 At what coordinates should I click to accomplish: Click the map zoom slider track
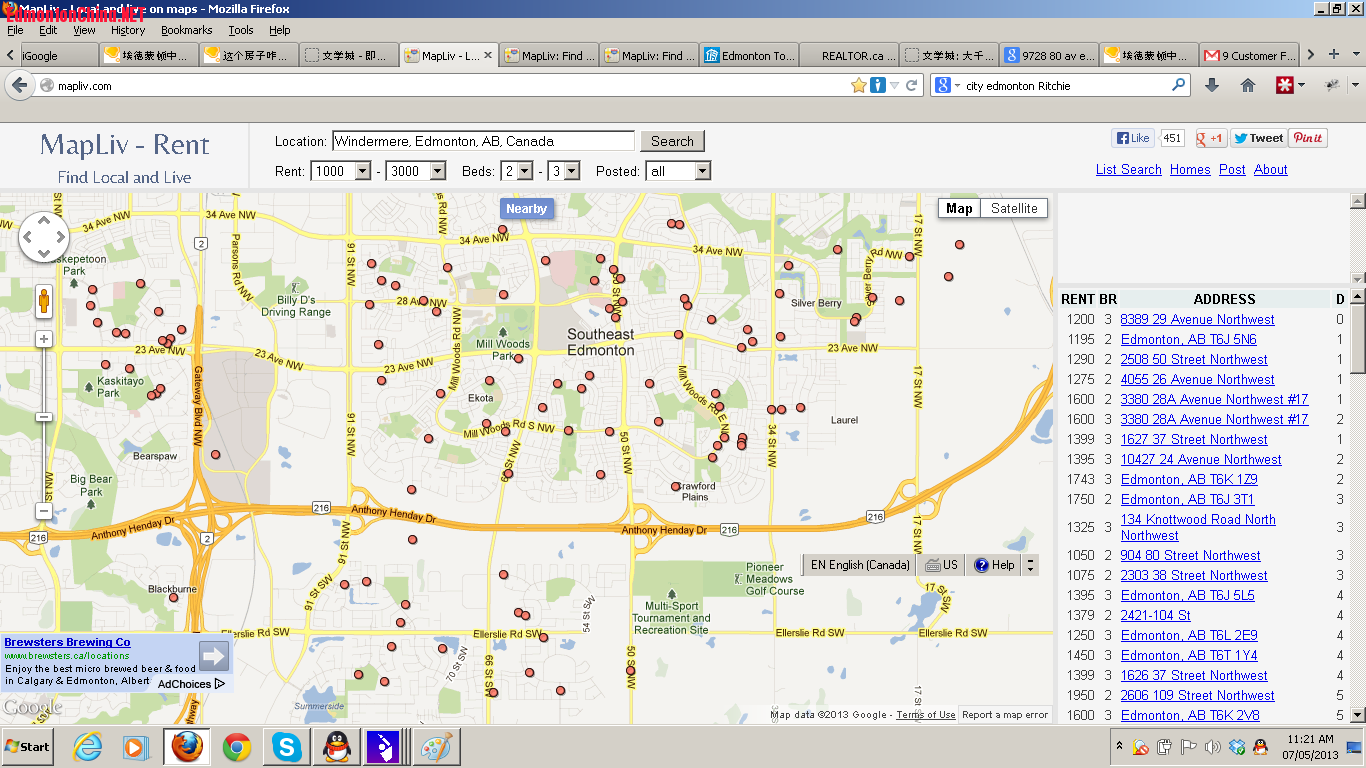(44, 425)
